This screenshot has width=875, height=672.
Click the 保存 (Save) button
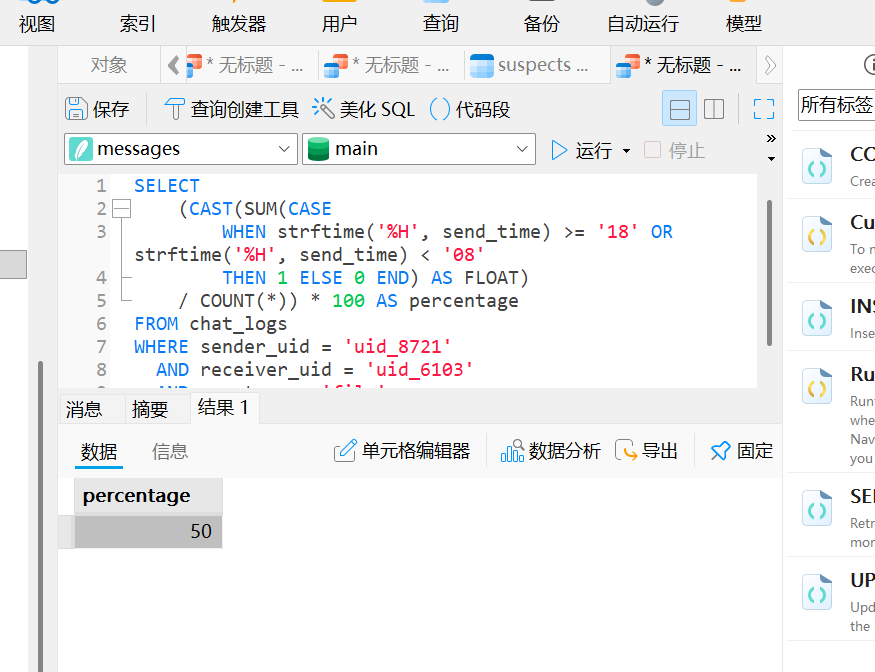click(x=97, y=109)
